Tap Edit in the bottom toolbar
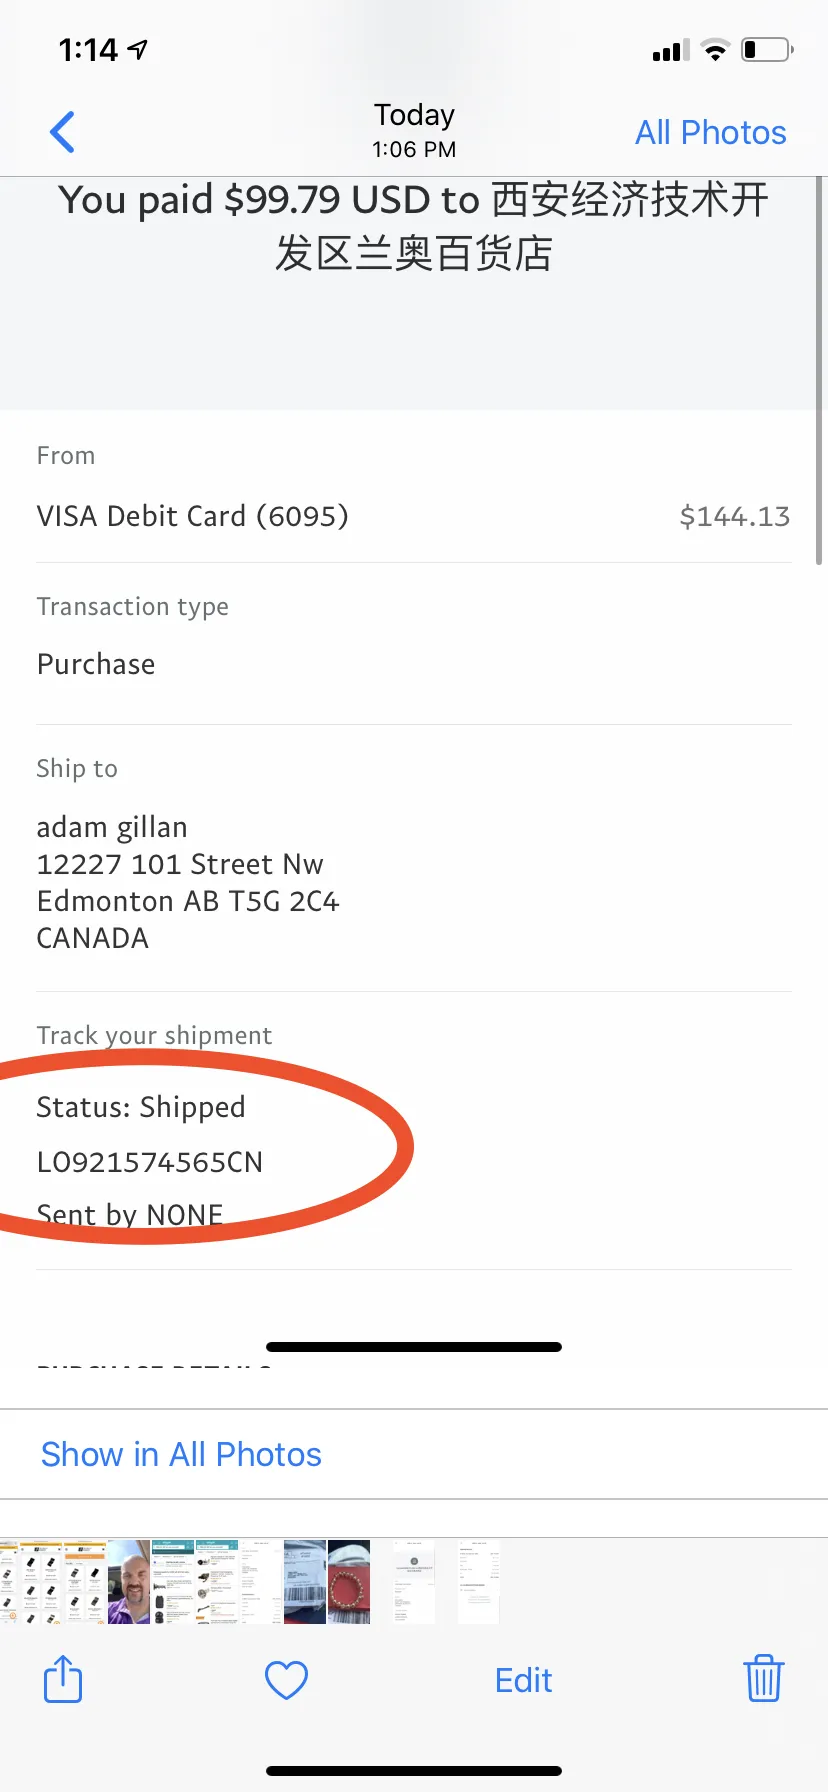 (x=523, y=1680)
